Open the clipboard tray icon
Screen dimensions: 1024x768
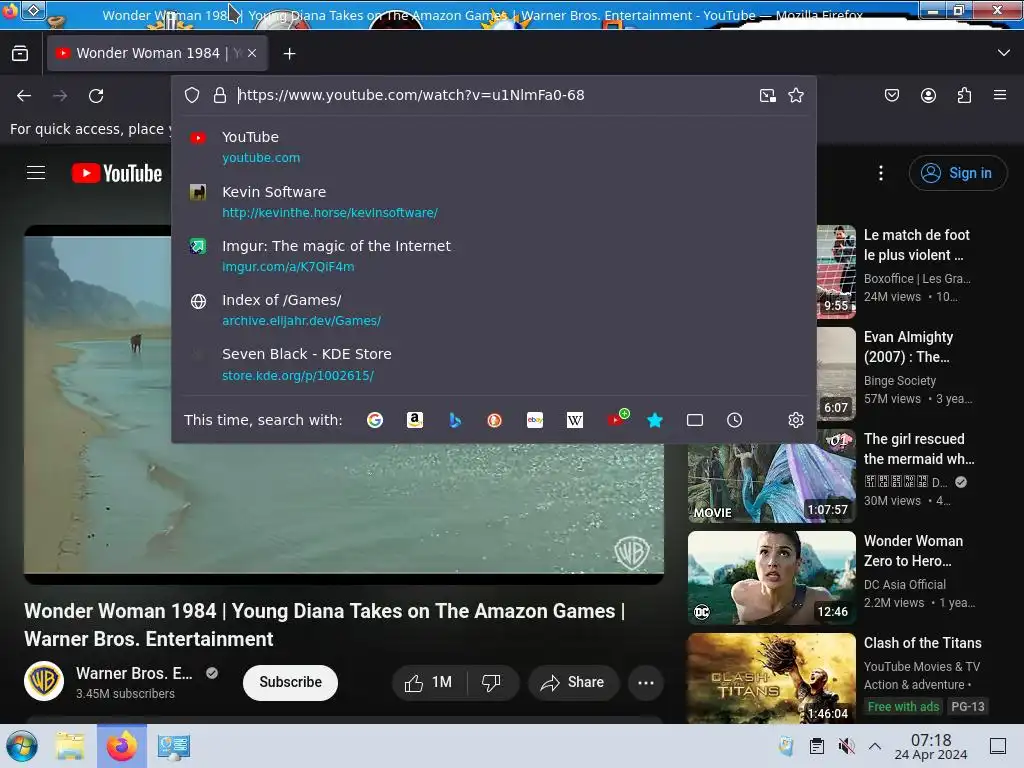click(816, 746)
